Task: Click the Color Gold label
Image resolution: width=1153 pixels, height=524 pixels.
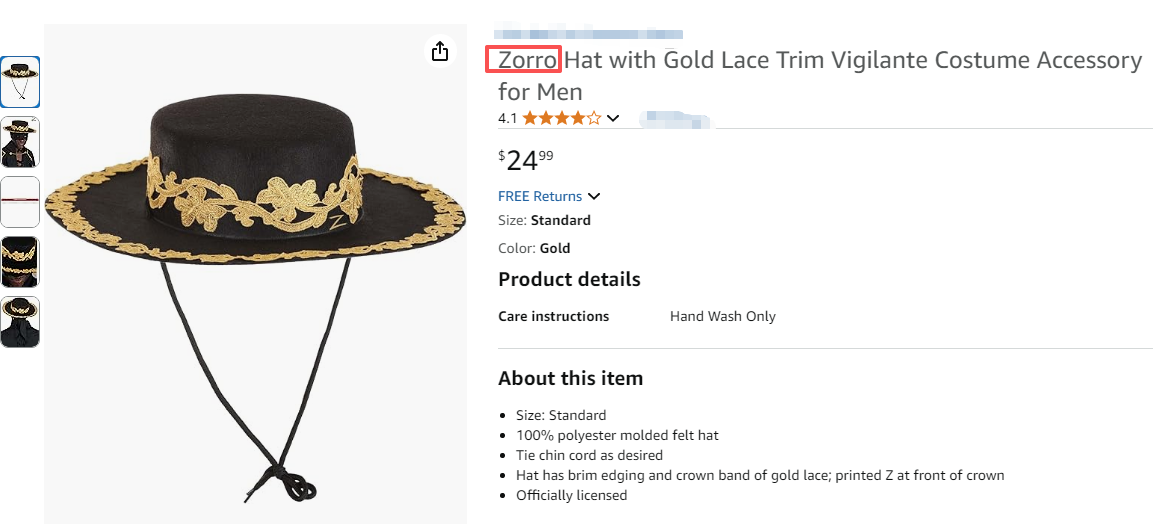Action: click(x=534, y=248)
